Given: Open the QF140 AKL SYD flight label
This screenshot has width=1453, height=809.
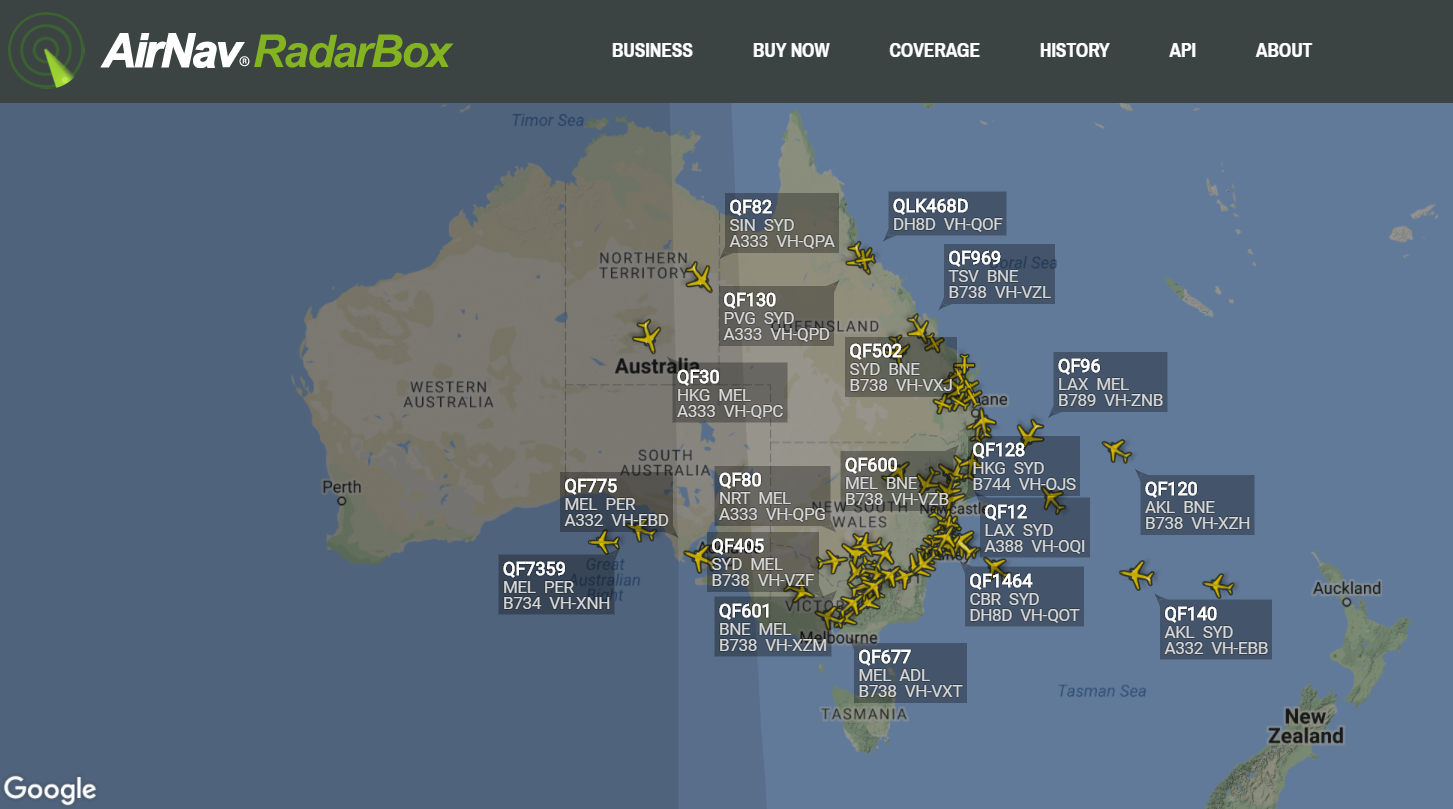Looking at the screenshot, I should click(1217, 630).
